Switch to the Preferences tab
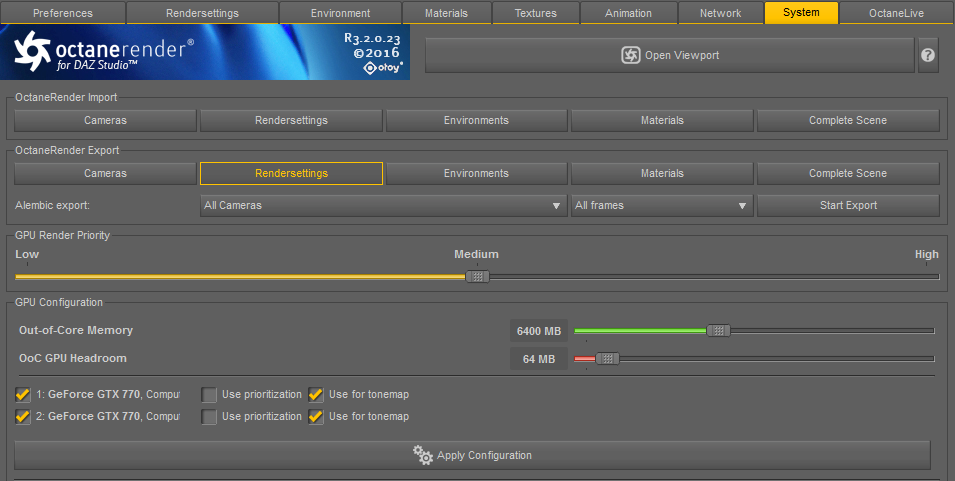Image resolution: width=955 pixels, height=481 pixels. tap(63, 13)
